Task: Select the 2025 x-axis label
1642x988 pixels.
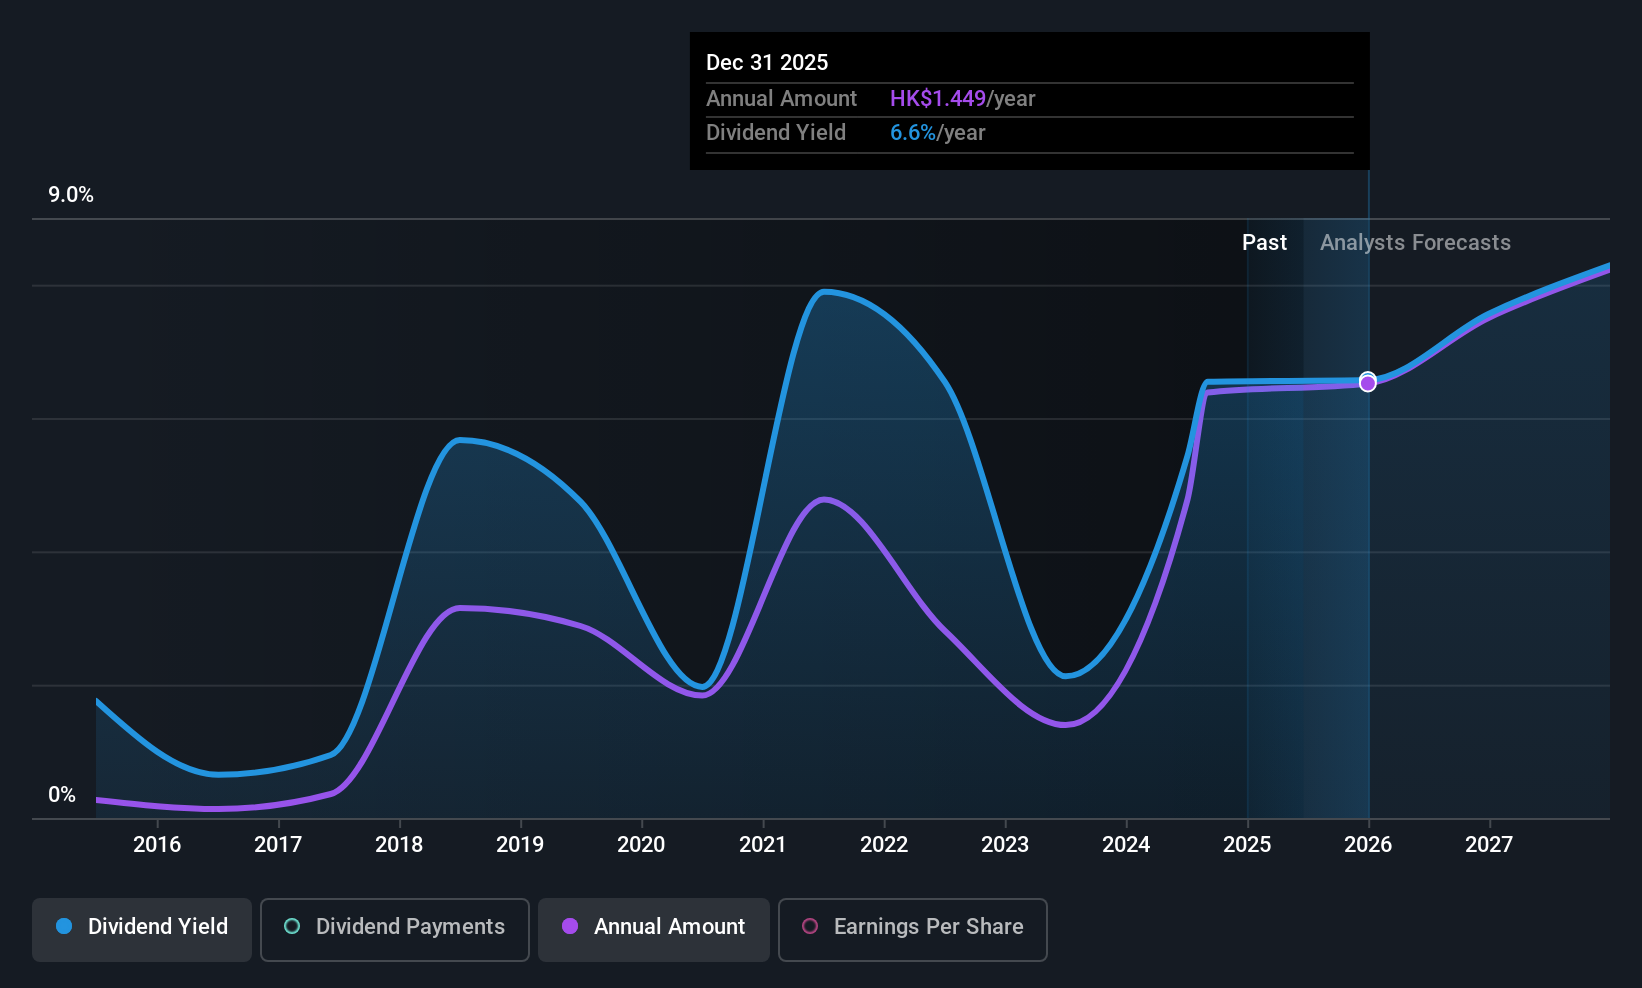Action: (1247, 844)
